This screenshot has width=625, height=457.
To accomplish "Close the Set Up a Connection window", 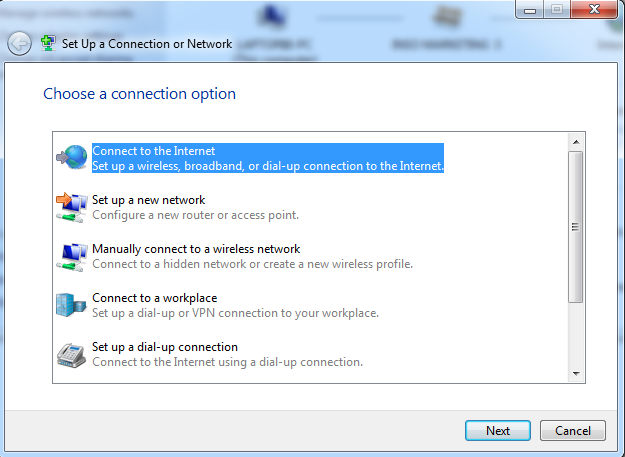I will coord(594,9).
